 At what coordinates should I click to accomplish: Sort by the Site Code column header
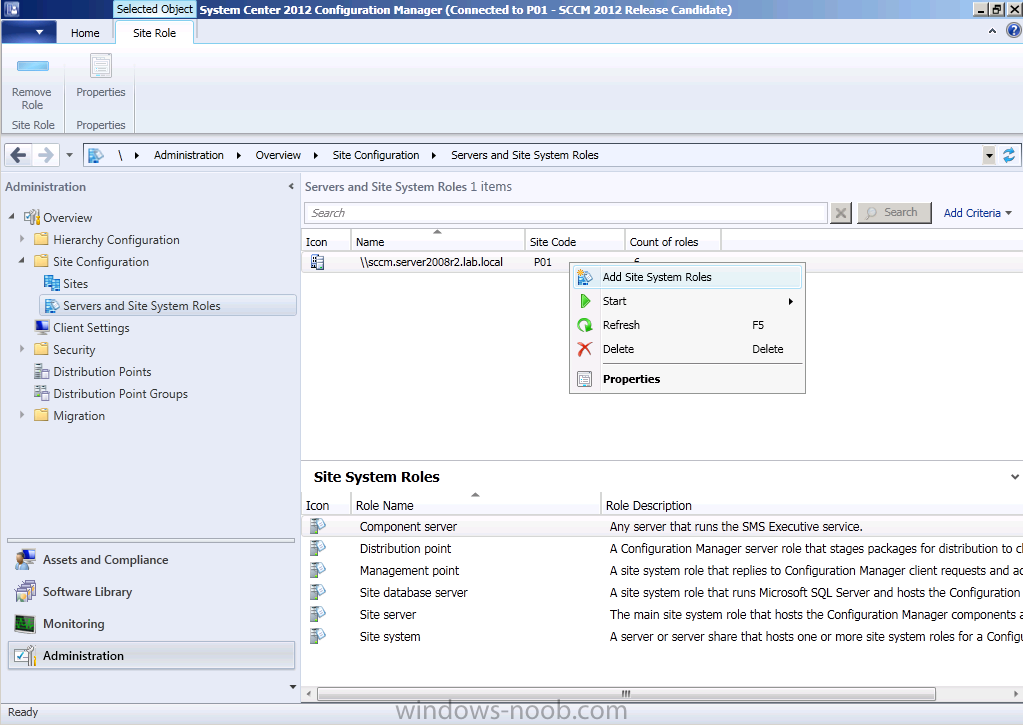click(575, 241)
